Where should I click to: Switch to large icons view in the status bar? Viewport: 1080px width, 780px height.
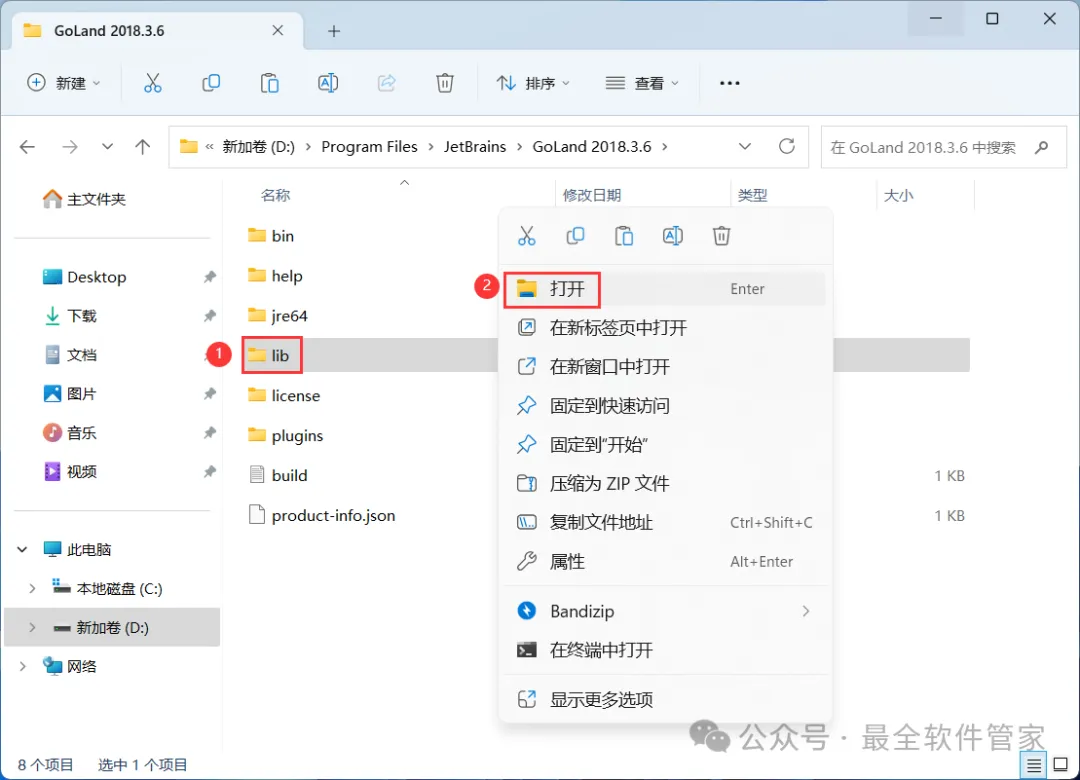[1061, 765]
